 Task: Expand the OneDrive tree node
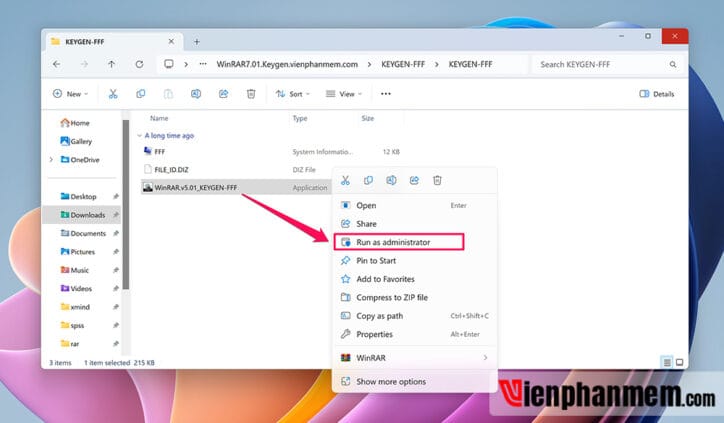[x=51, y=160]
